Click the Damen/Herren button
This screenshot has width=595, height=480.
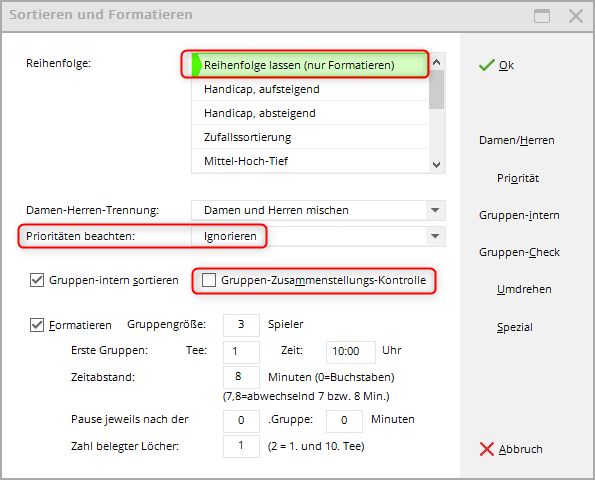(x=516, y=140)
